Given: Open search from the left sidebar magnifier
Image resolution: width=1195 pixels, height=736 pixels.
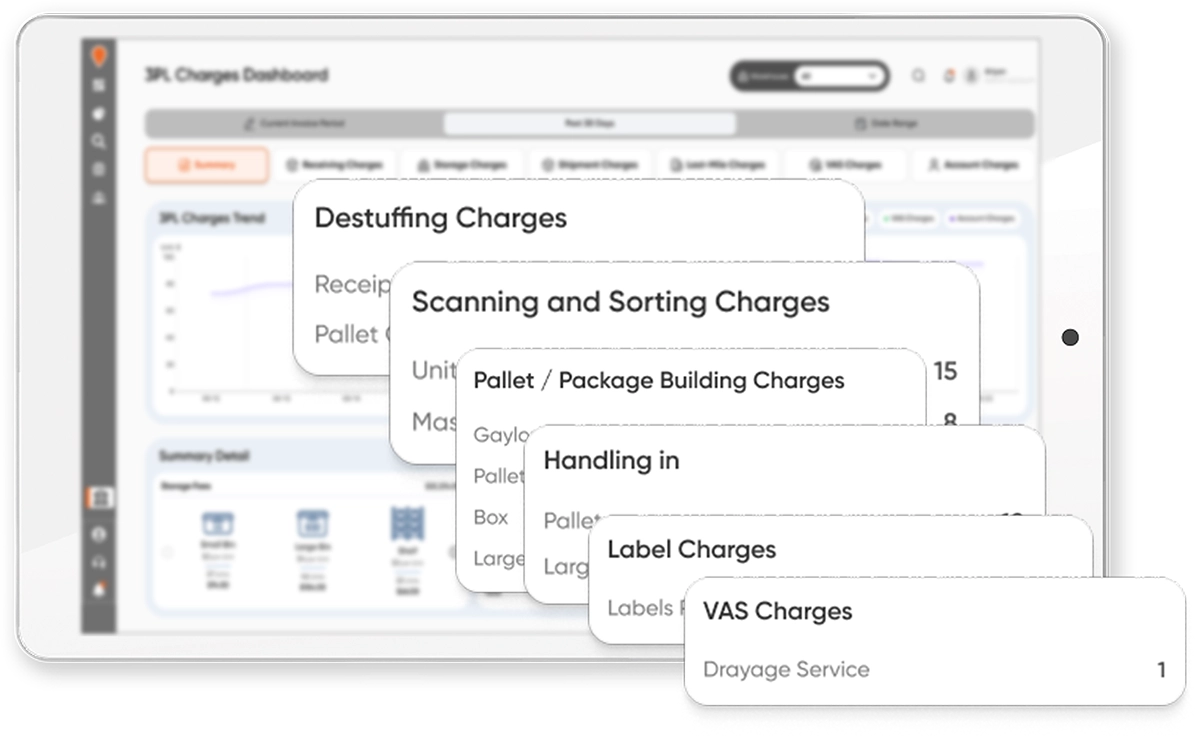Looking at the screenshot, I should point(98,141).
